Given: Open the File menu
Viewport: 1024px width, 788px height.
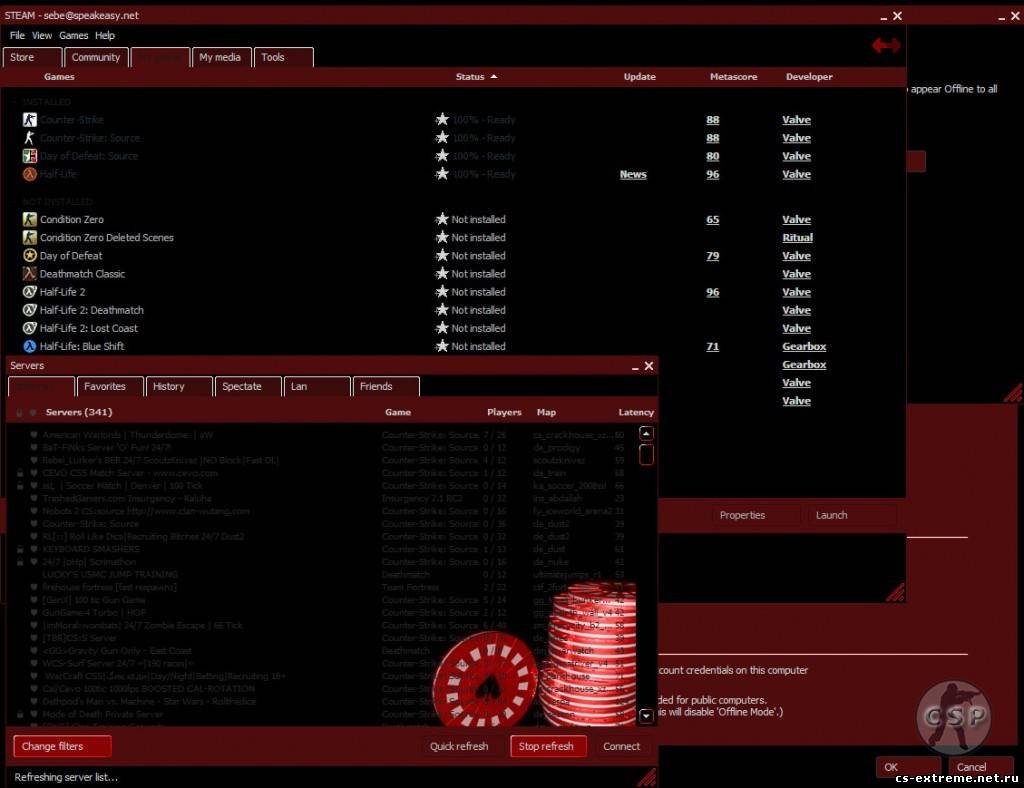Looking at the screenshot, I should click(17, 35).
